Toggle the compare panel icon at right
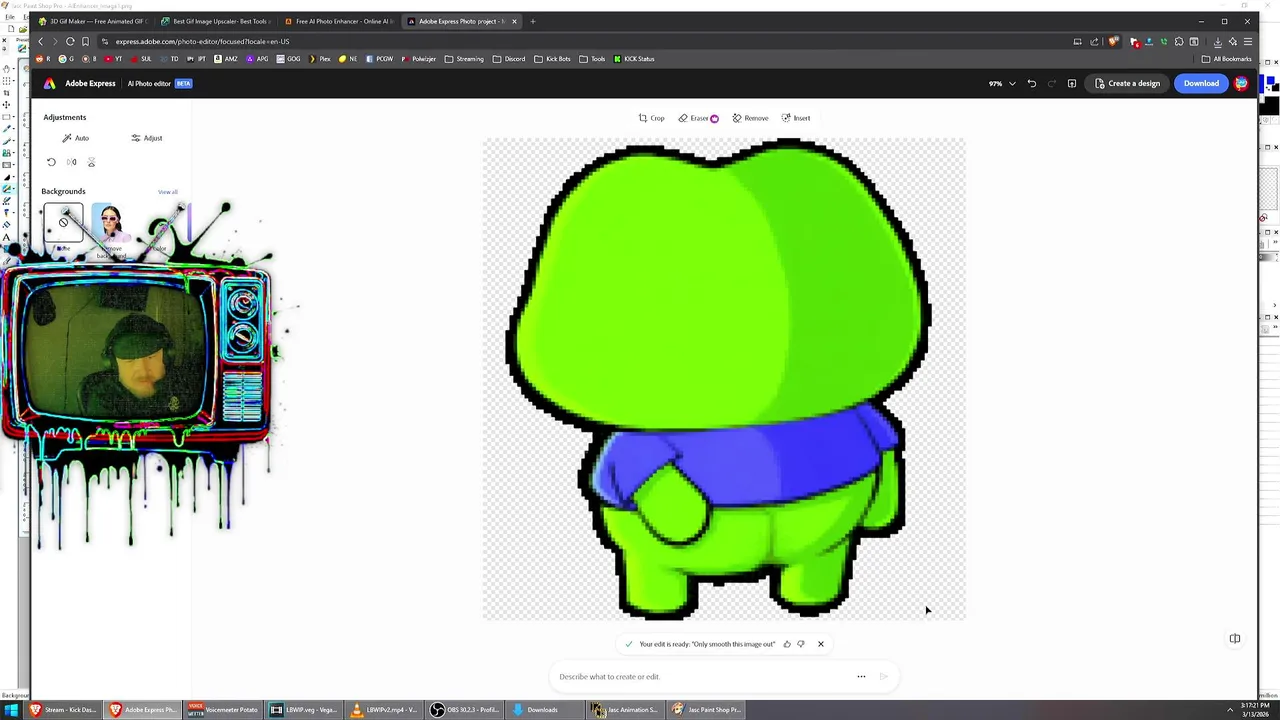The height and width of the screenshot is (720, 1280). pos(1235,639)
